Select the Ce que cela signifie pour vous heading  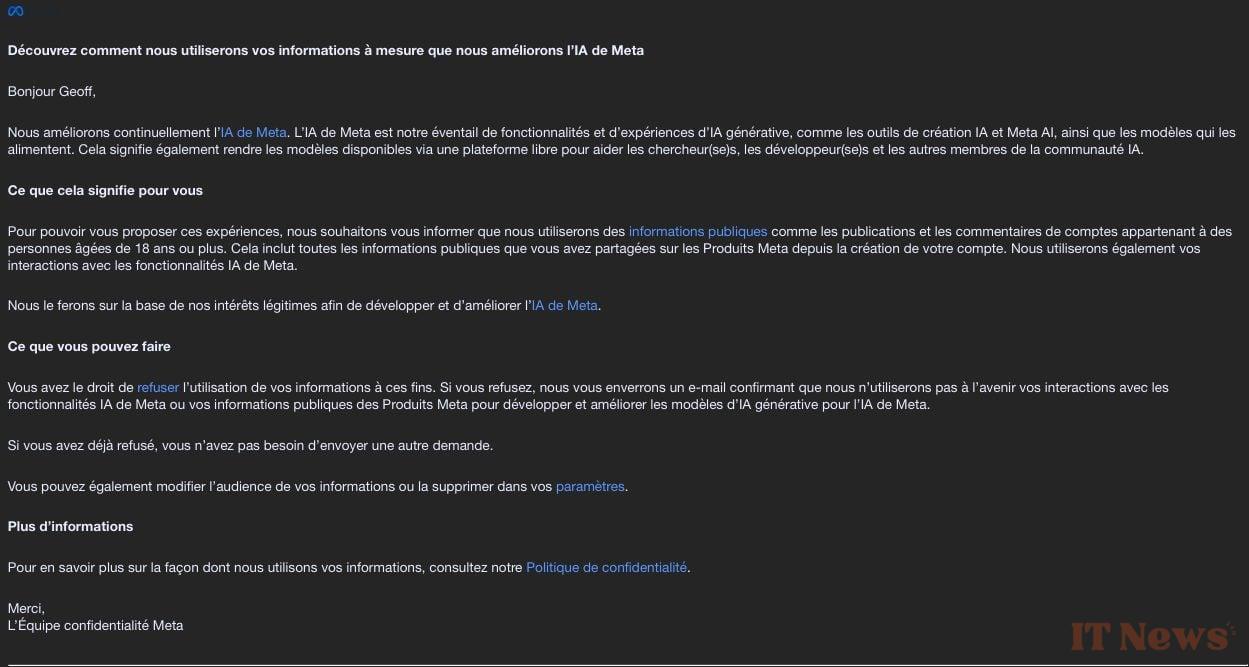[105, 190]
